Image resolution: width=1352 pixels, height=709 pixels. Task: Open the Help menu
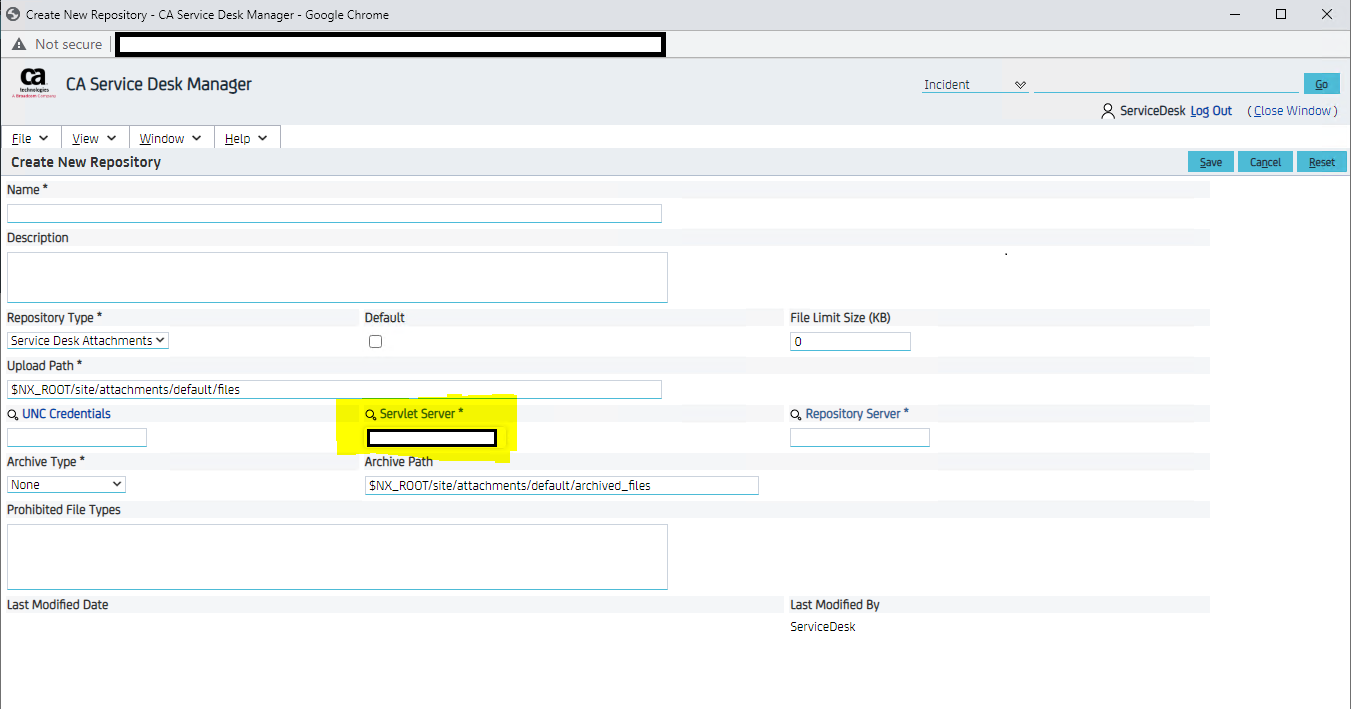point(246,138)
